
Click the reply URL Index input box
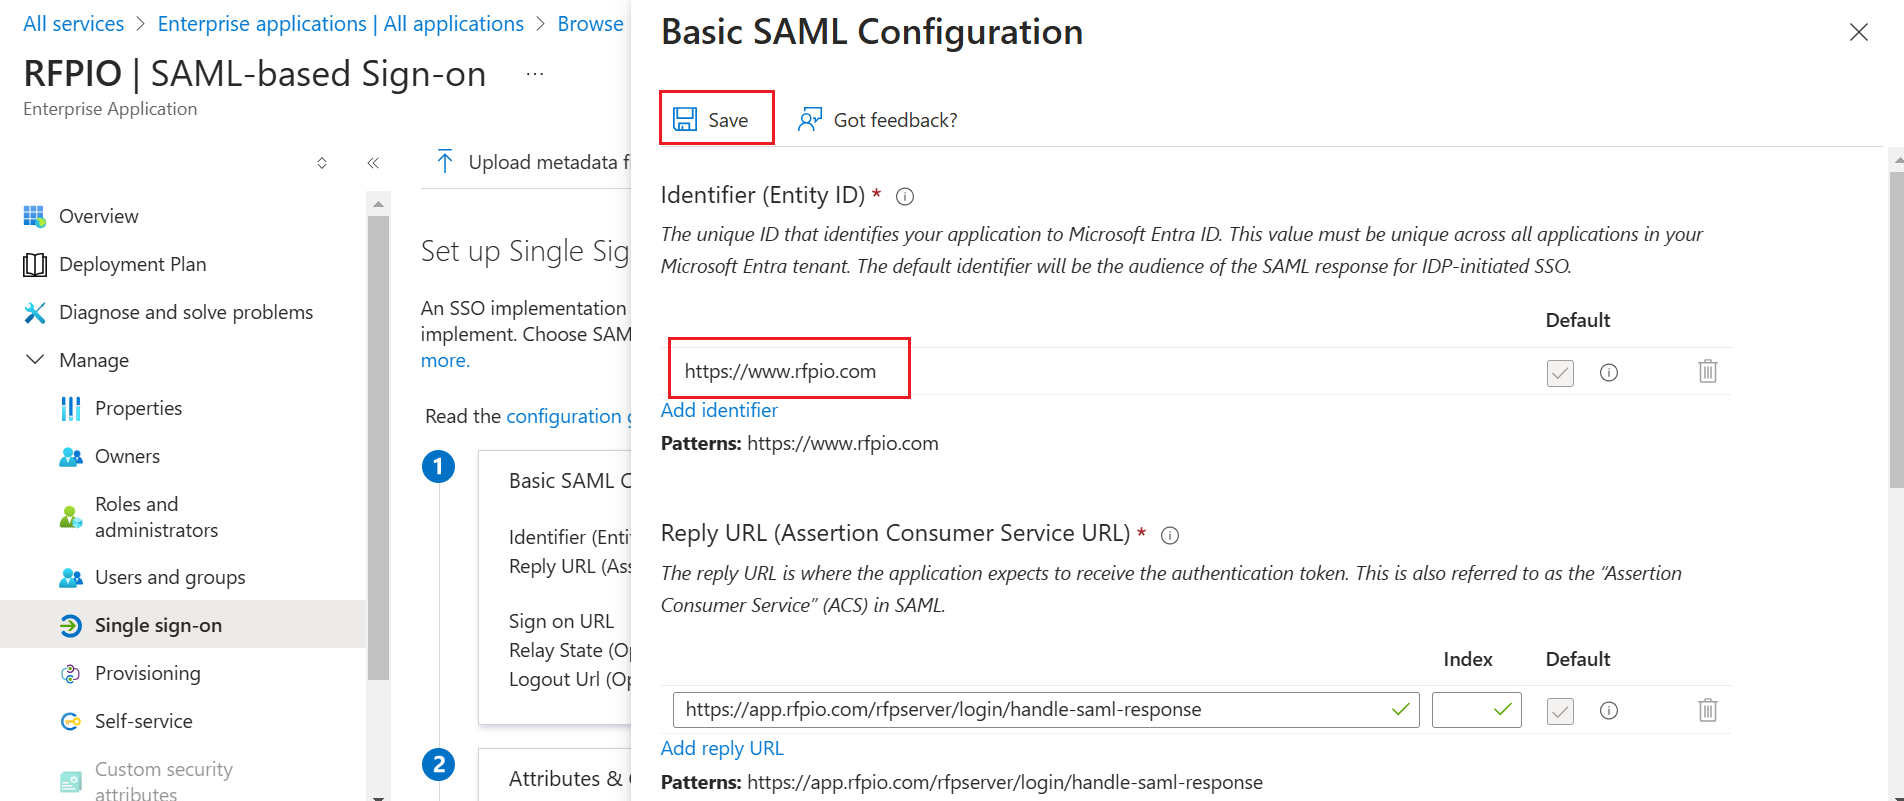coord(1476,710)
